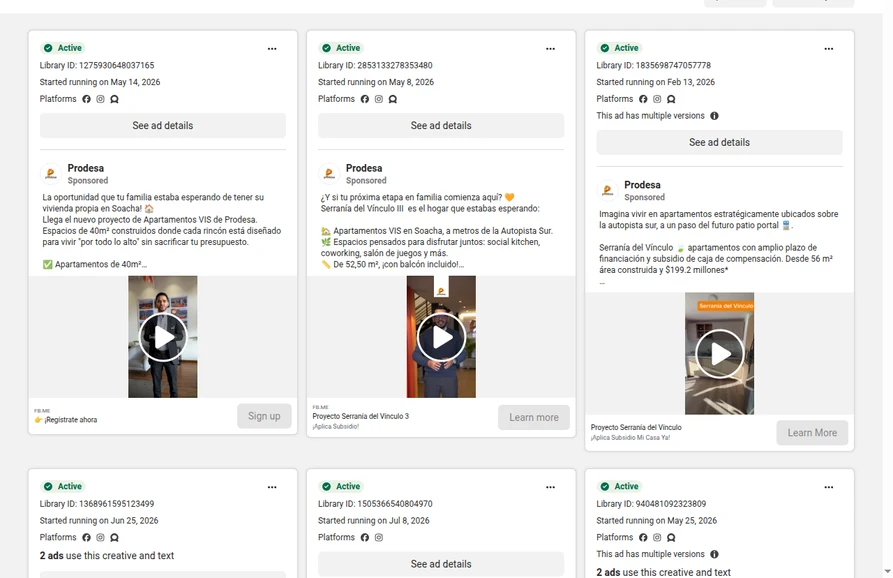Open options menu for ad 1505366540804970
893x578 pixels.
tap(550, 487)
